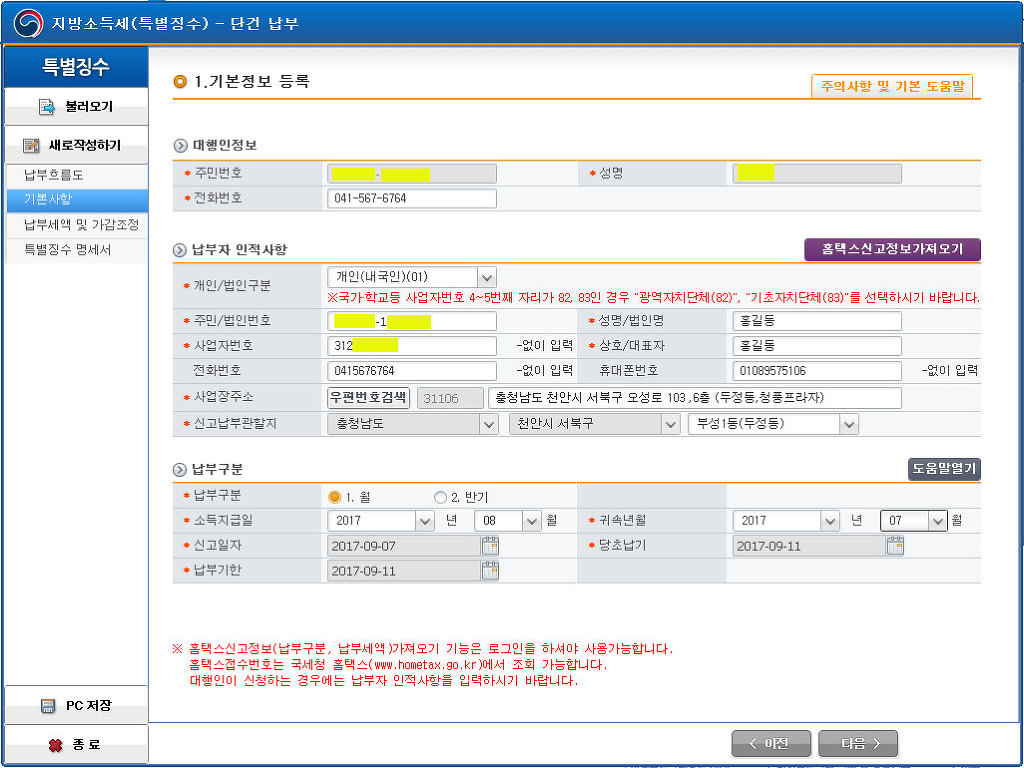This screenshot has width=1024, height=768.
Task: Click the 불러오기 load icon button
Action: tap(46, 106)
